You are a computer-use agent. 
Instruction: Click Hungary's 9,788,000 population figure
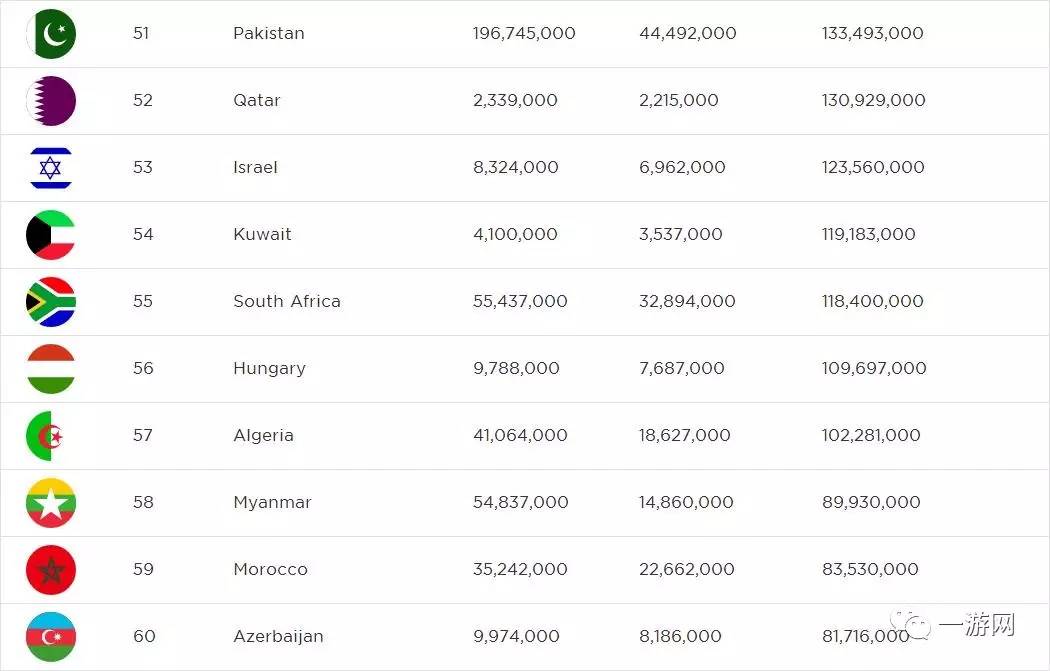click(x=516, y=368)
